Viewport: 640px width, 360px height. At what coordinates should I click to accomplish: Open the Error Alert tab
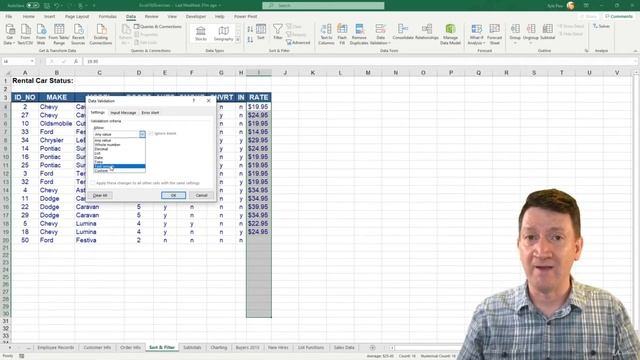click(x=150, y=113)
